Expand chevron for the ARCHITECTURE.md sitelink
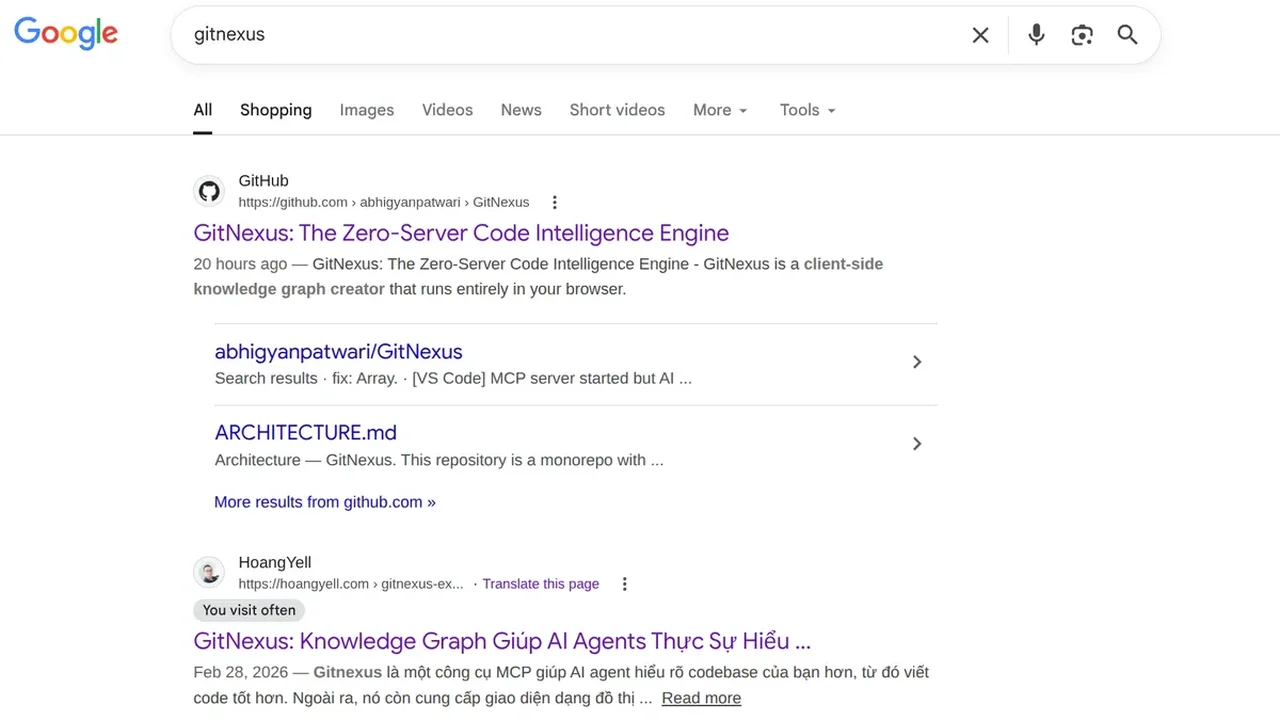The width and height of the screenshot is (1280, 720). point(917,444)
